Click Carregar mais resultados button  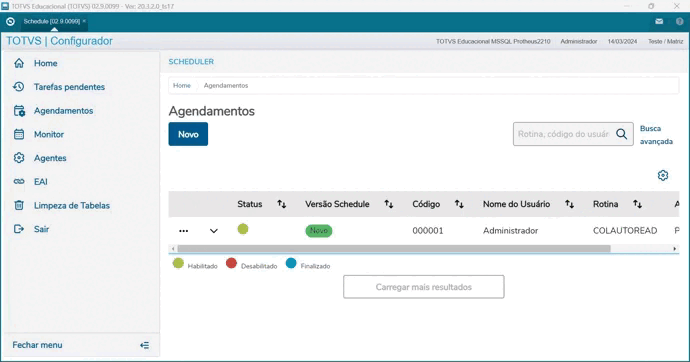(x=423, y=287)
